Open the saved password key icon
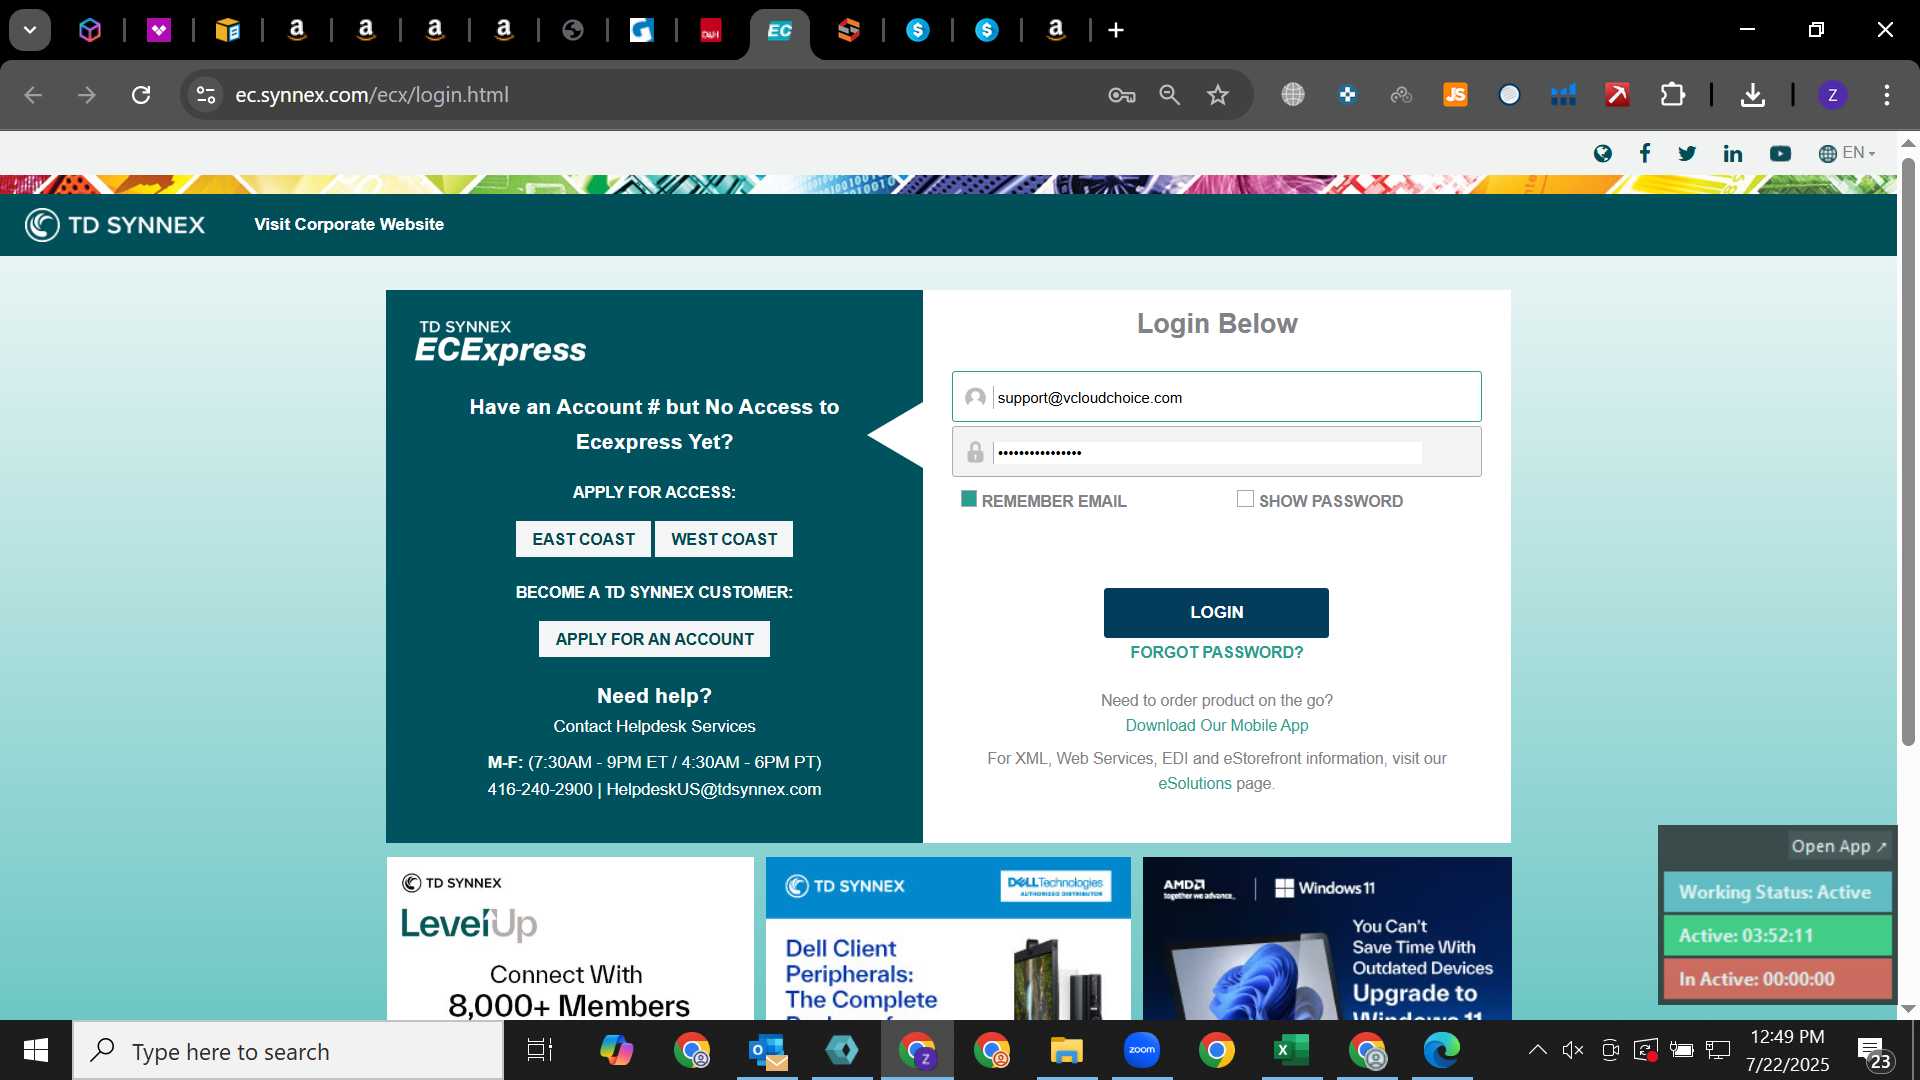1920x1080 pixels. click(x=1121, y=95)
